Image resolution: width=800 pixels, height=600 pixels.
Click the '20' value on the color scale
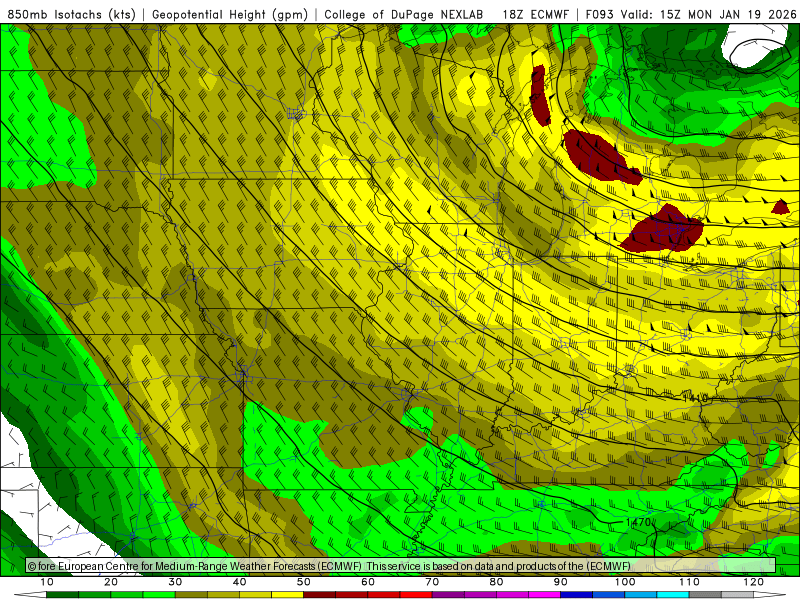click(x=111, y=582)
